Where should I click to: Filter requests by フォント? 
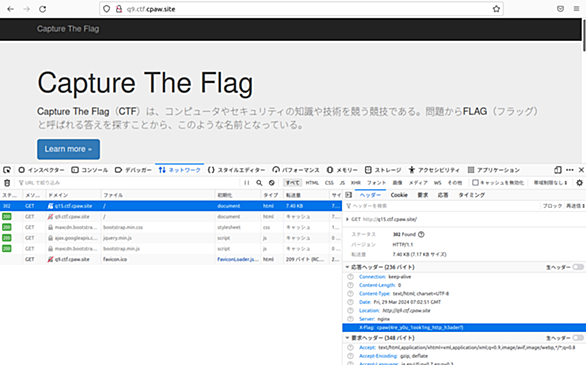point(376,183)
